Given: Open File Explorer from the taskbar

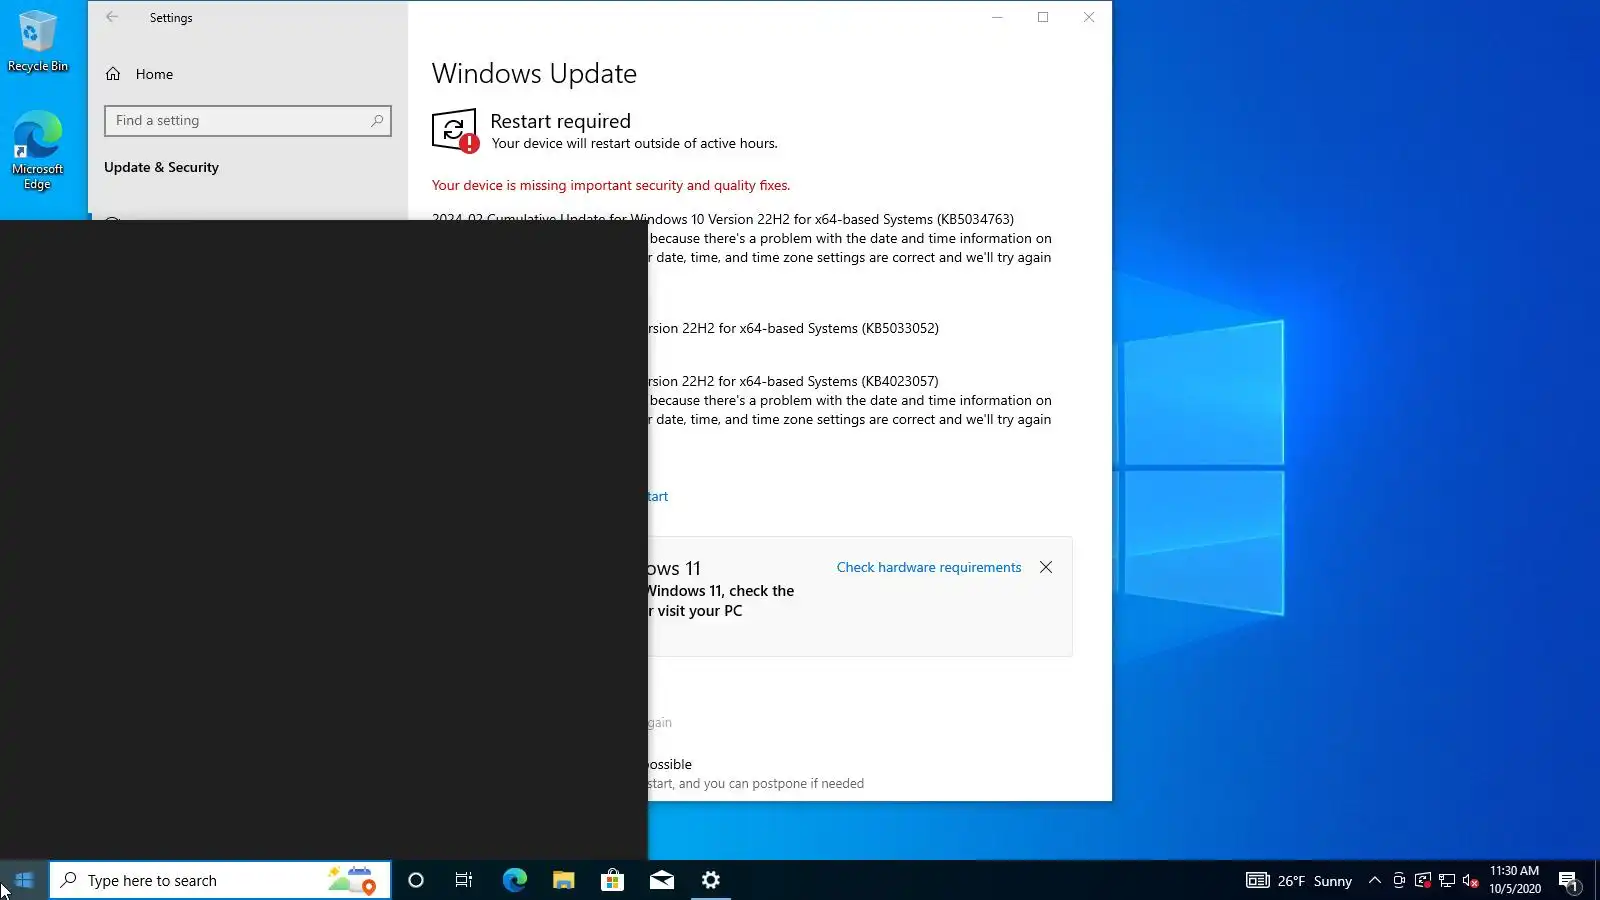Looking at the screenshot, I should click(563, 880).
